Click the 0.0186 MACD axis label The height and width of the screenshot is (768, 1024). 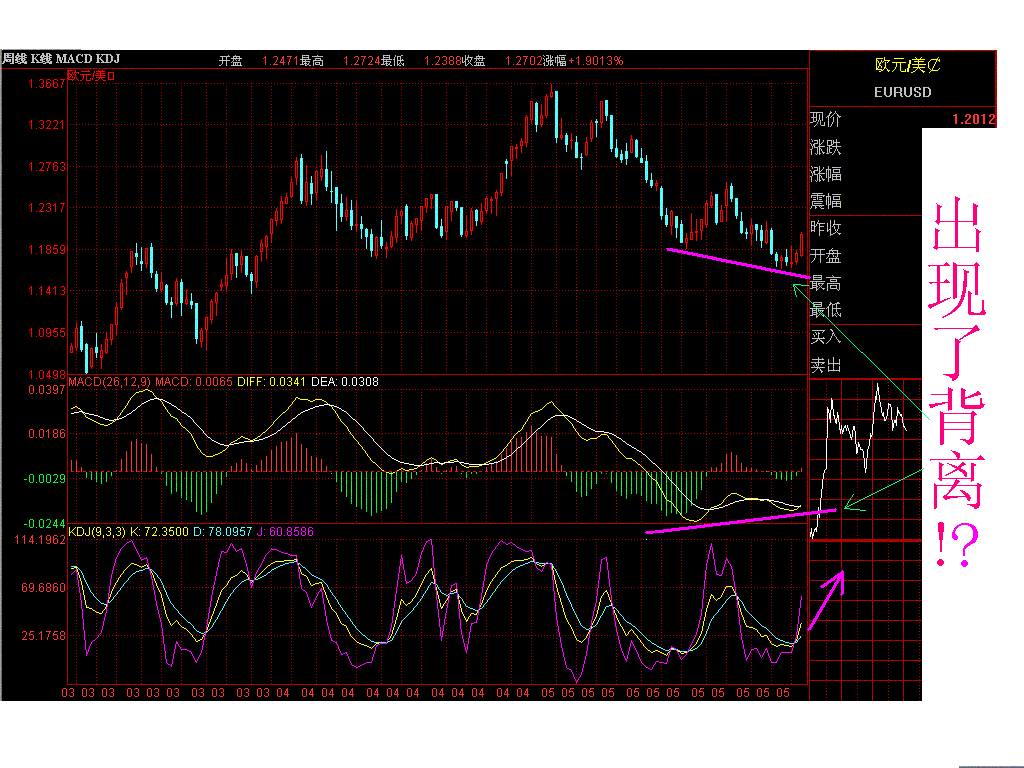(x=46, y=434)
